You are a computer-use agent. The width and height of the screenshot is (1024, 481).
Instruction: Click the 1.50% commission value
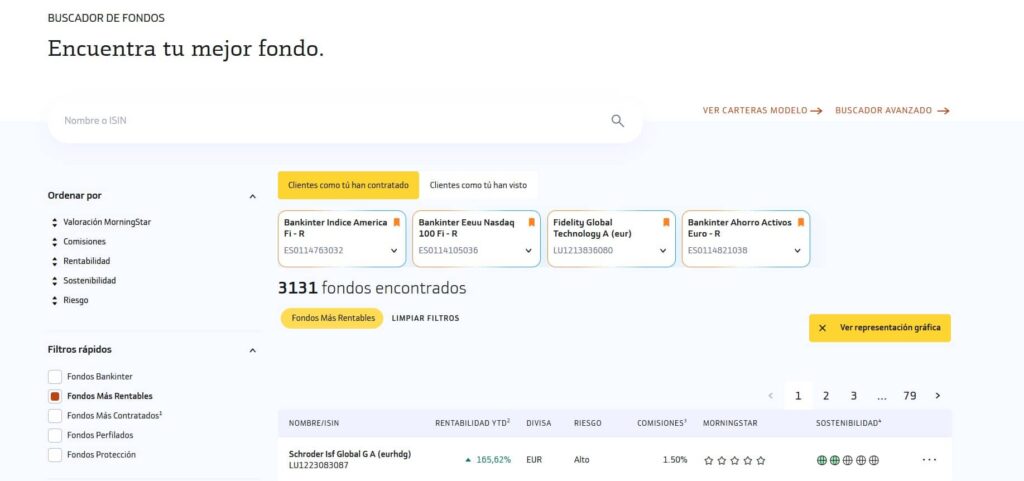pos(675,460)
